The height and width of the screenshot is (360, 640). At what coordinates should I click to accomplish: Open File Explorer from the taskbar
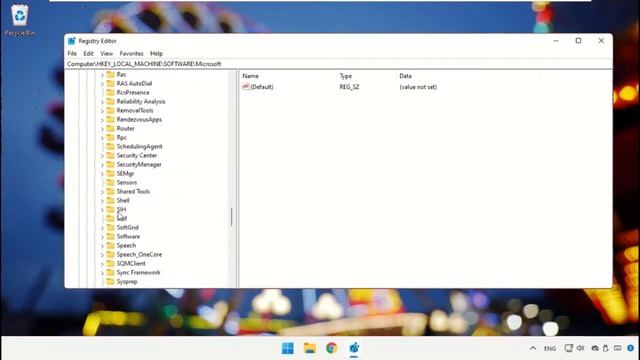pyautogui.click(x=310, y=348)
